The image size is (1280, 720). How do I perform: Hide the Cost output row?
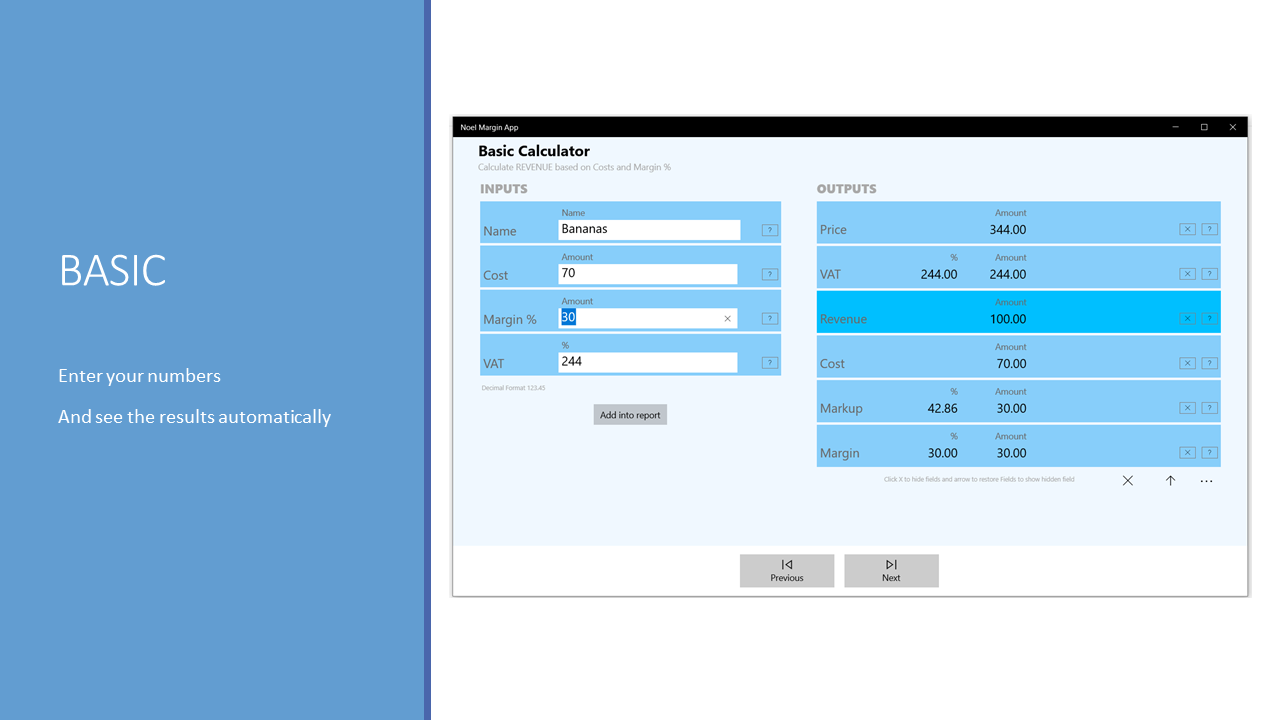coord(1187,364)
